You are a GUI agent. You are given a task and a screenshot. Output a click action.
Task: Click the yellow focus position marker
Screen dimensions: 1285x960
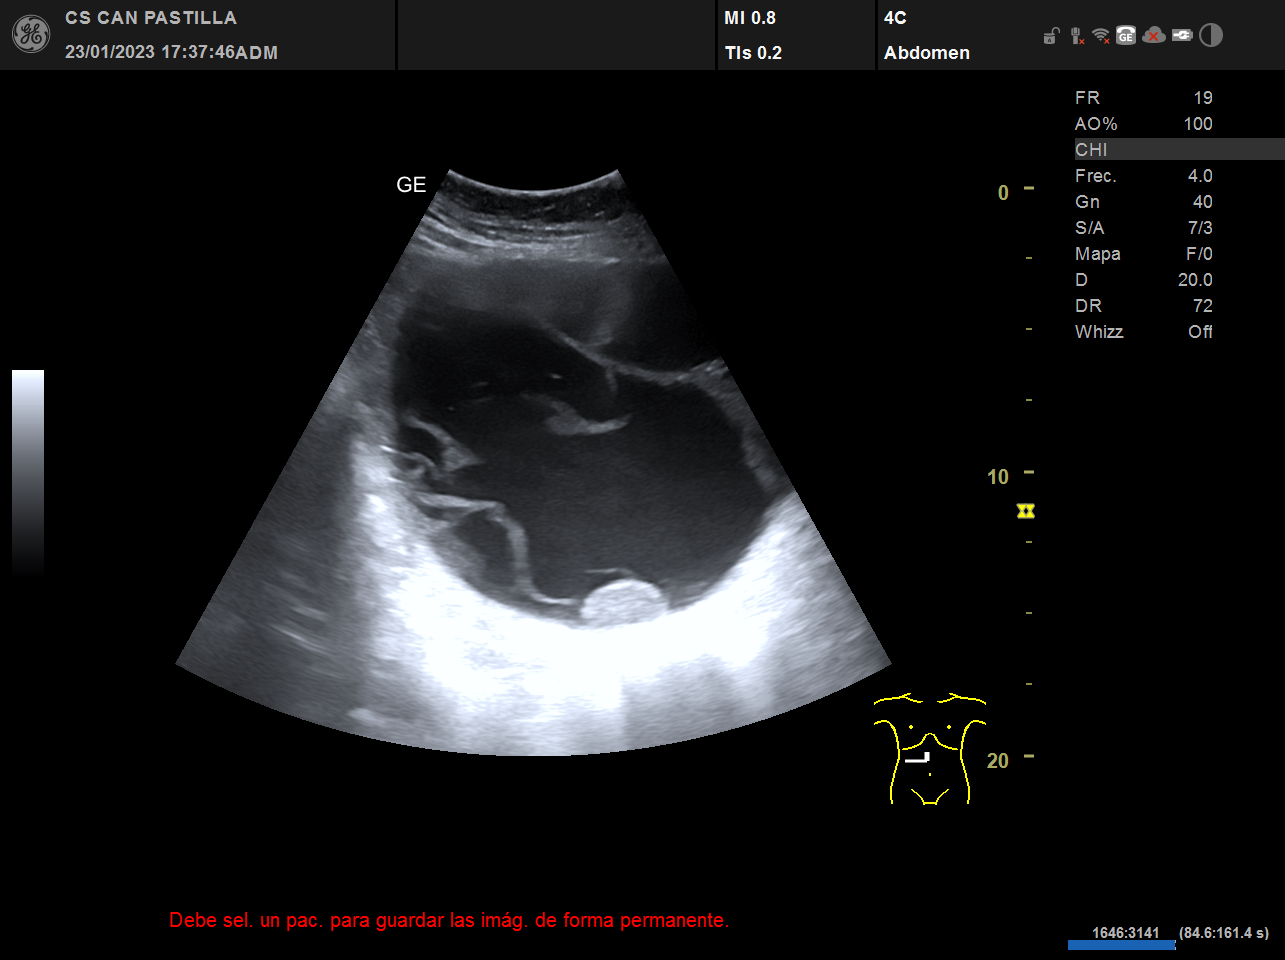(x=1025, y=511)
